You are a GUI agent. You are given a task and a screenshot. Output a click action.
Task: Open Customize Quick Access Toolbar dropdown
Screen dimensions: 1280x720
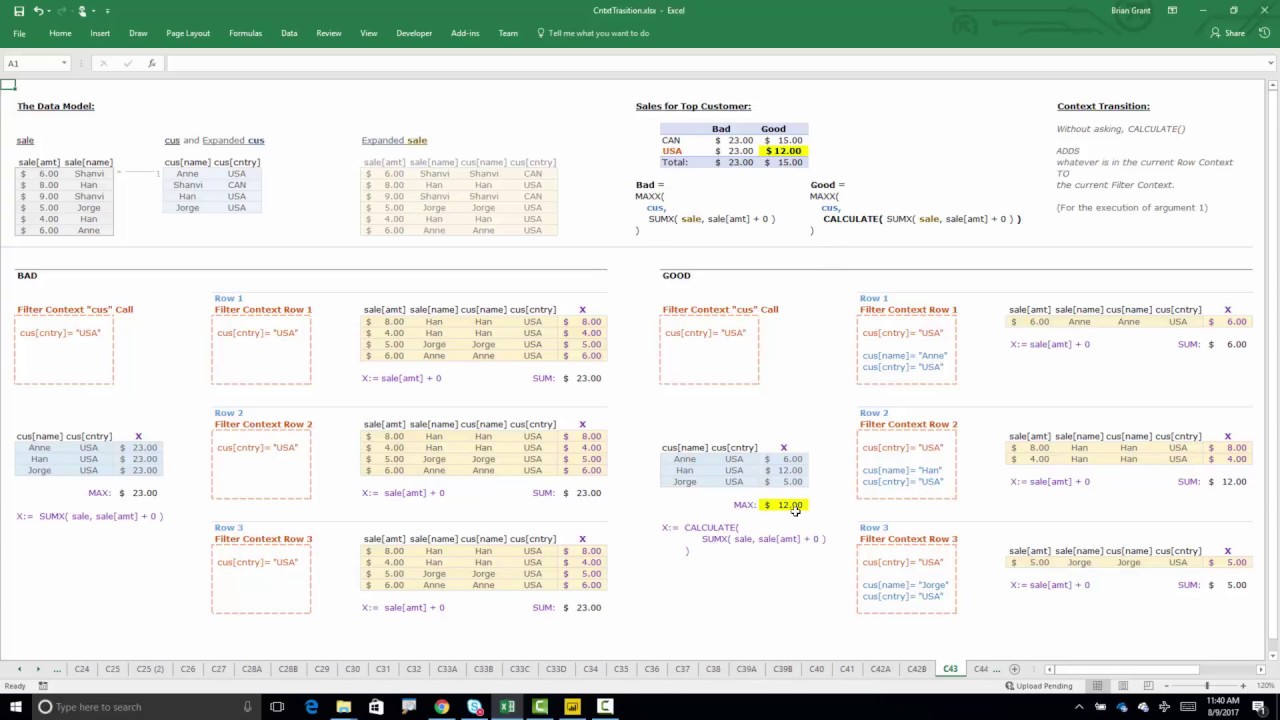pyautogui.click(x=107, y=11)
